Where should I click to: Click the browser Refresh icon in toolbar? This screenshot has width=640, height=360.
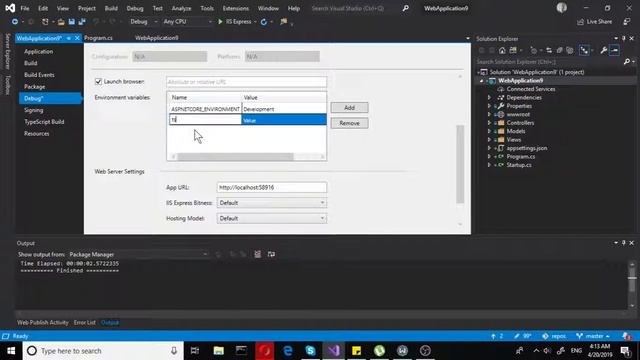[x=264, y=22]
